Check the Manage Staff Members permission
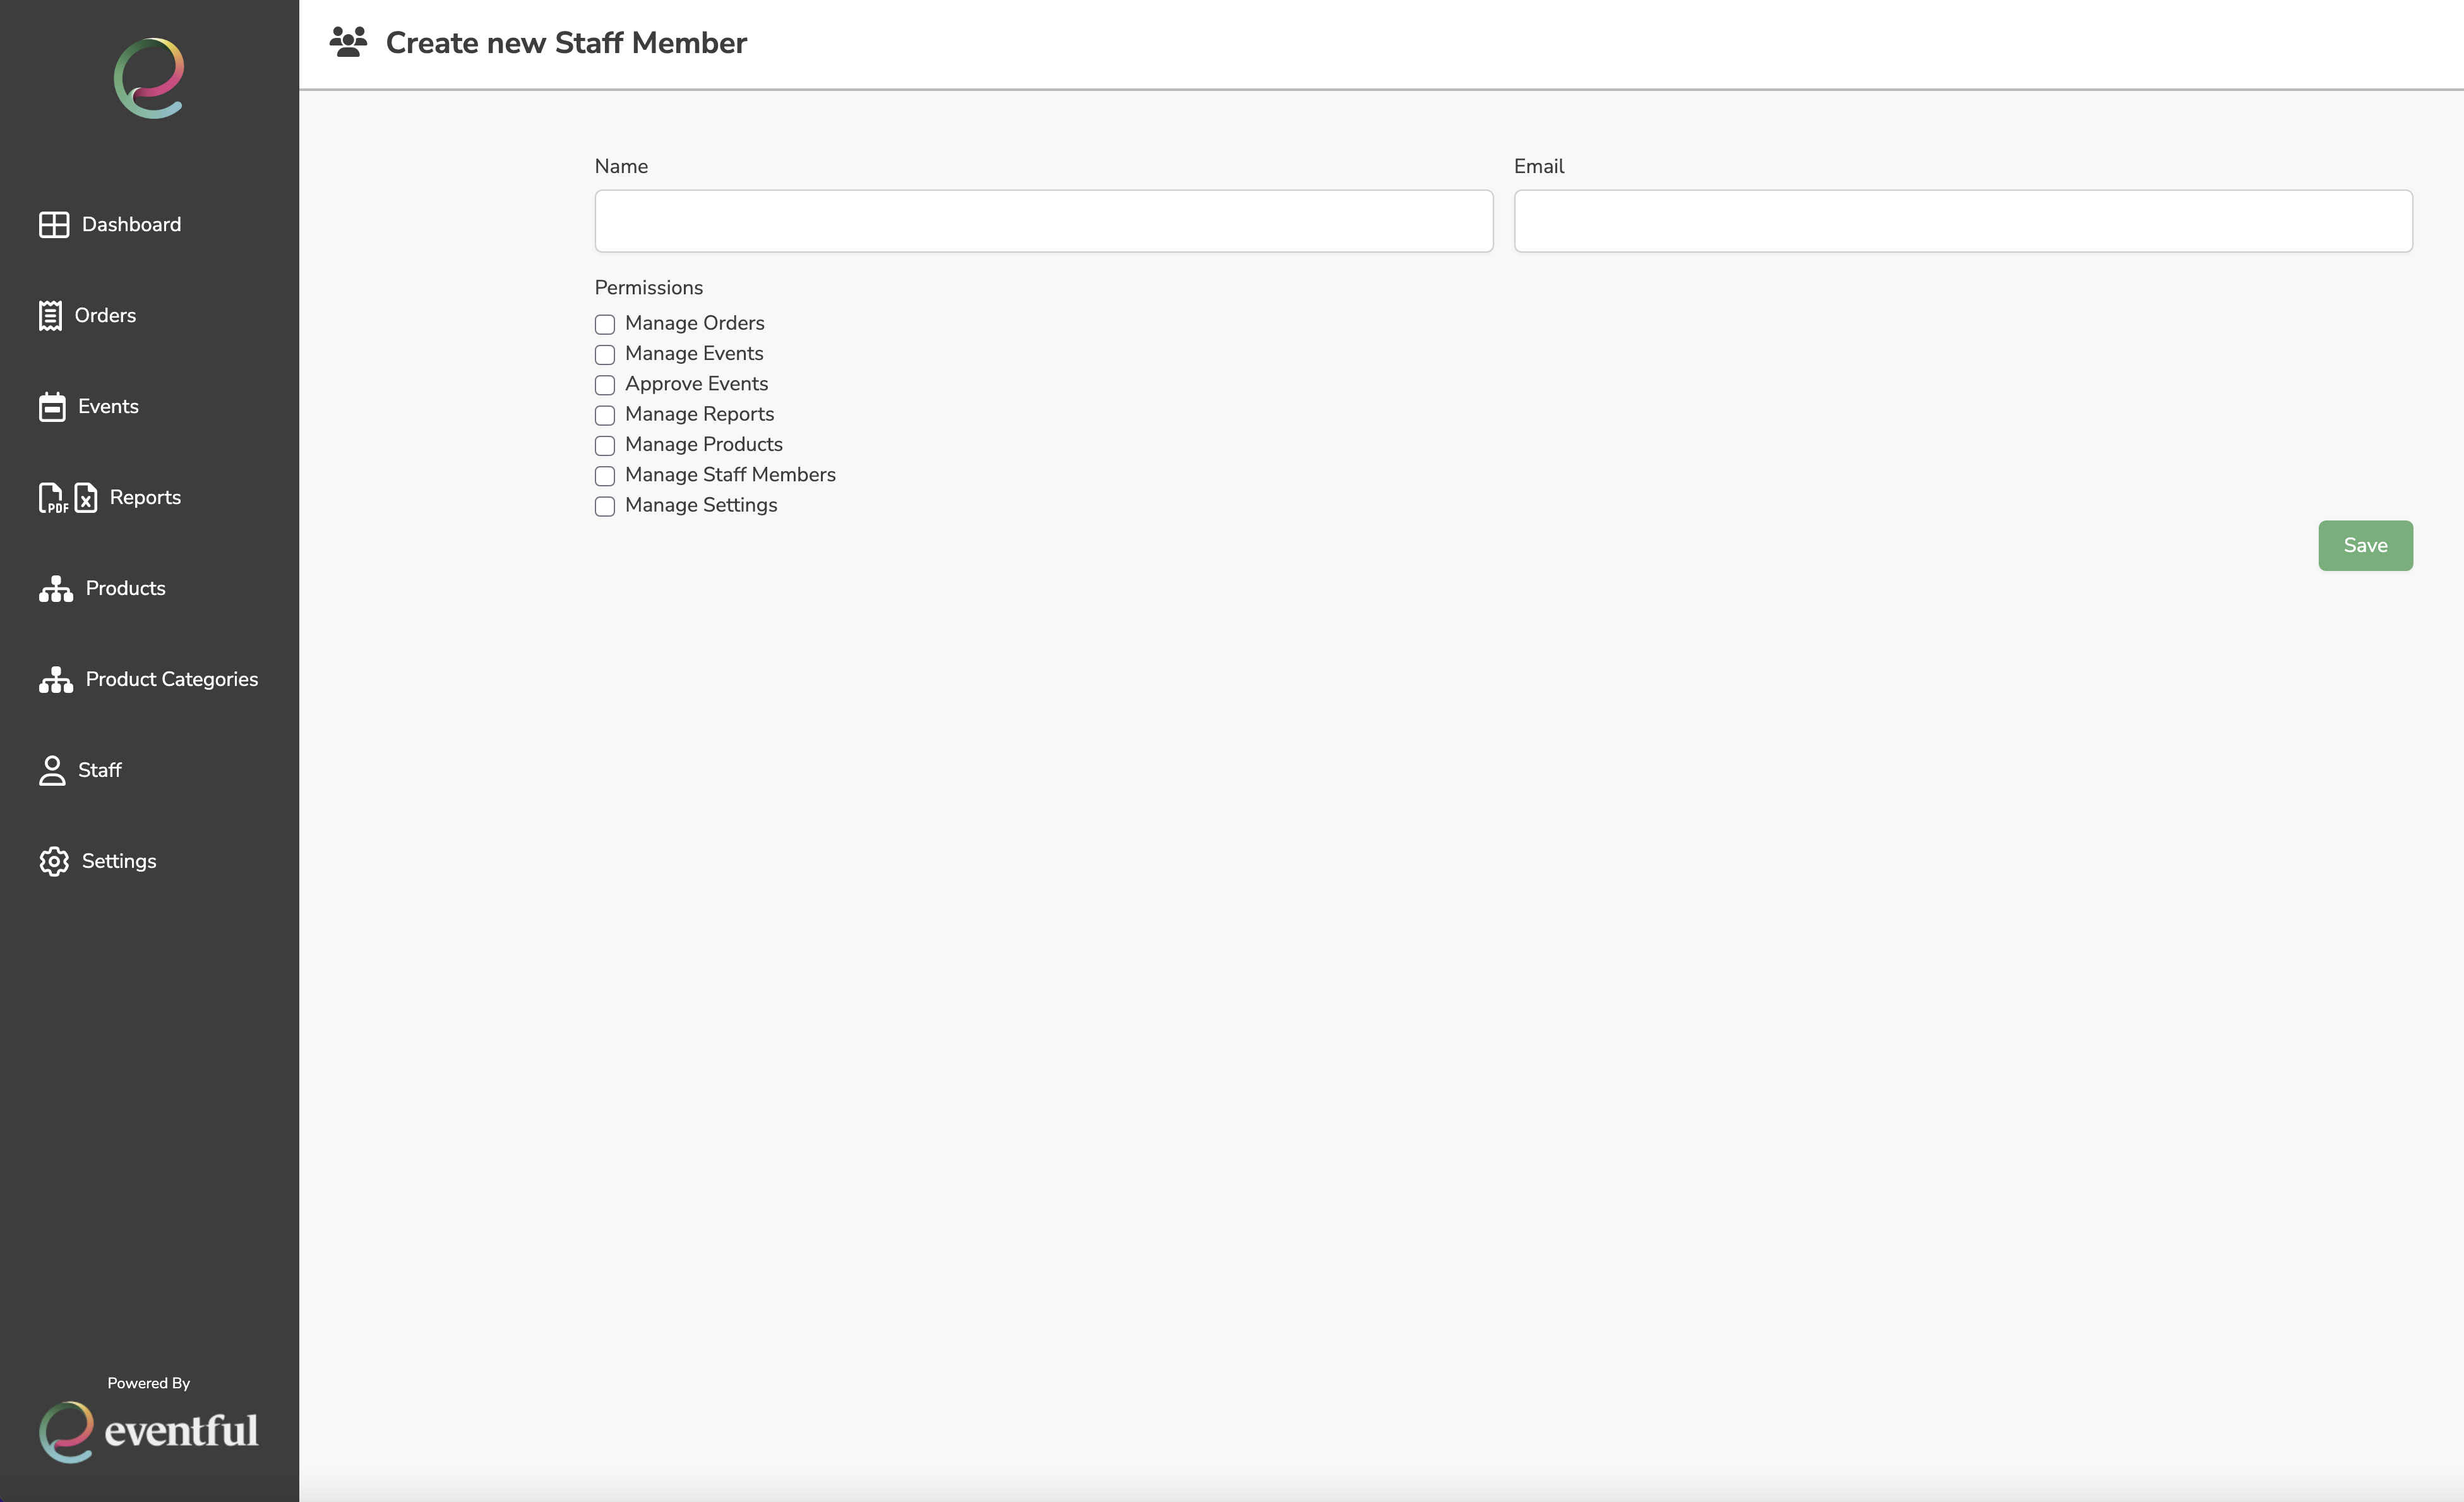The width and height of the screenshot is (2464, 1502). point(605,476)
